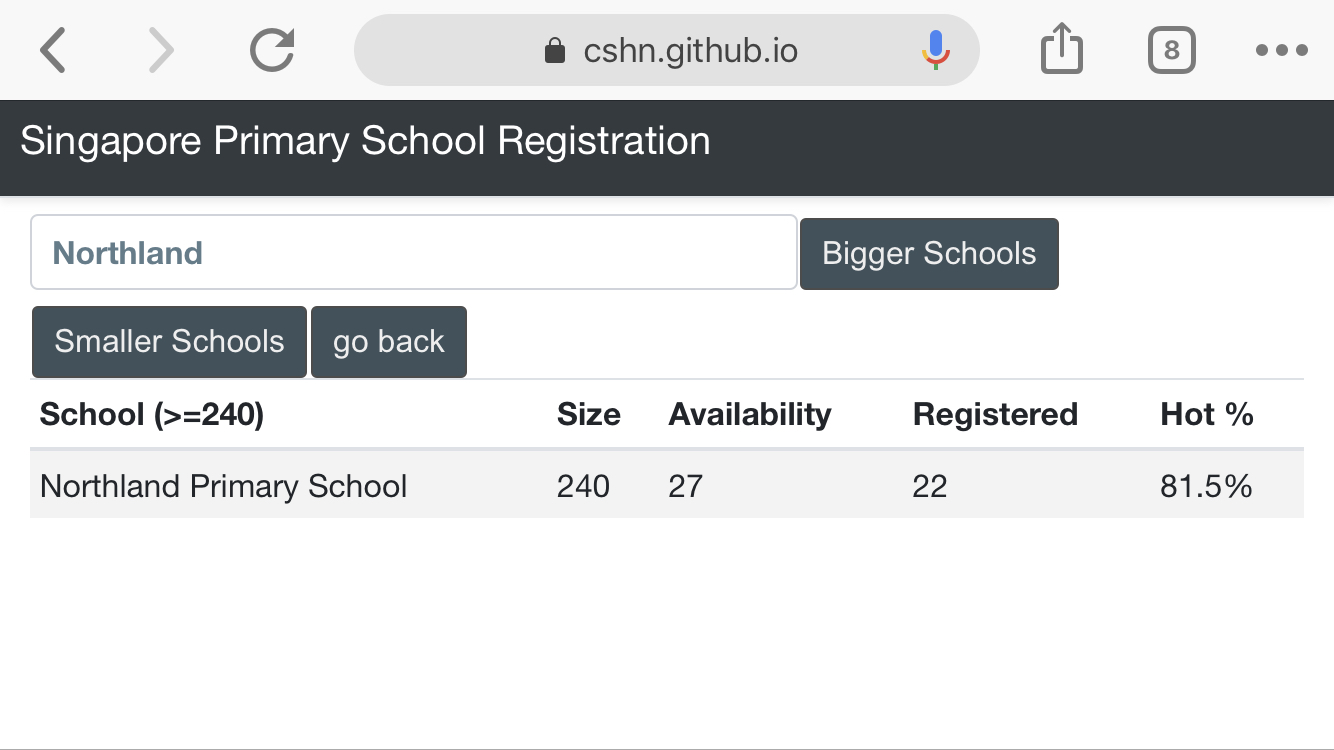This screenshot has height=750, width=1334.
Task: Tap the browser forward arrow
Action: coord(160,50)
